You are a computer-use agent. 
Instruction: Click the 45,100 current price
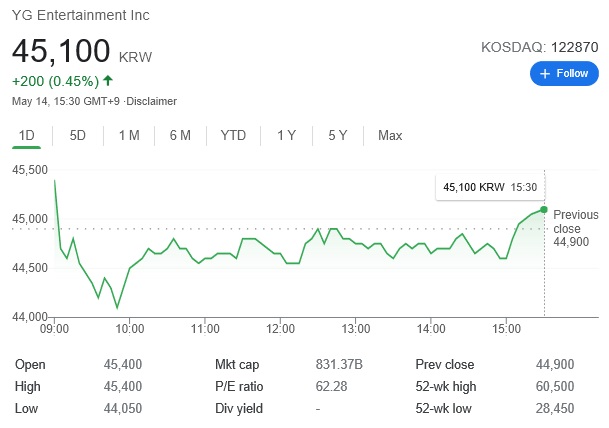(61, 51)
